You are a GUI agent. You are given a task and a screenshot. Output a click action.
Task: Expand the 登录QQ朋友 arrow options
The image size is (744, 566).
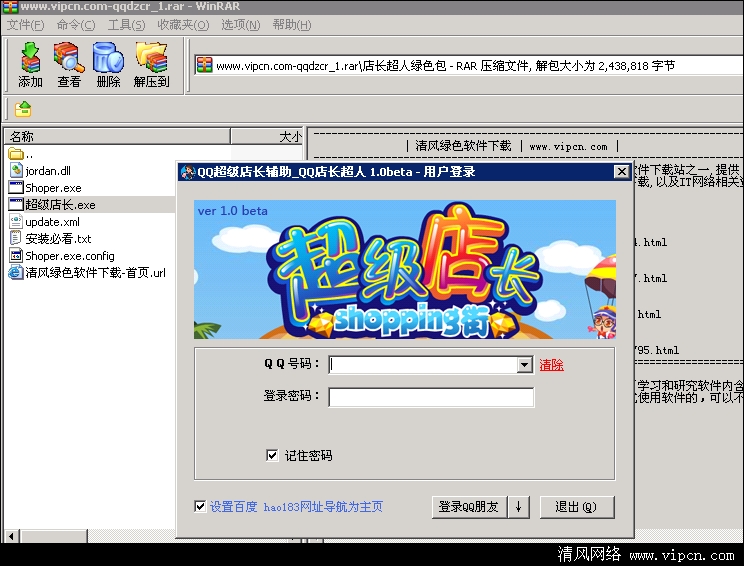click(x=519, y=507)
